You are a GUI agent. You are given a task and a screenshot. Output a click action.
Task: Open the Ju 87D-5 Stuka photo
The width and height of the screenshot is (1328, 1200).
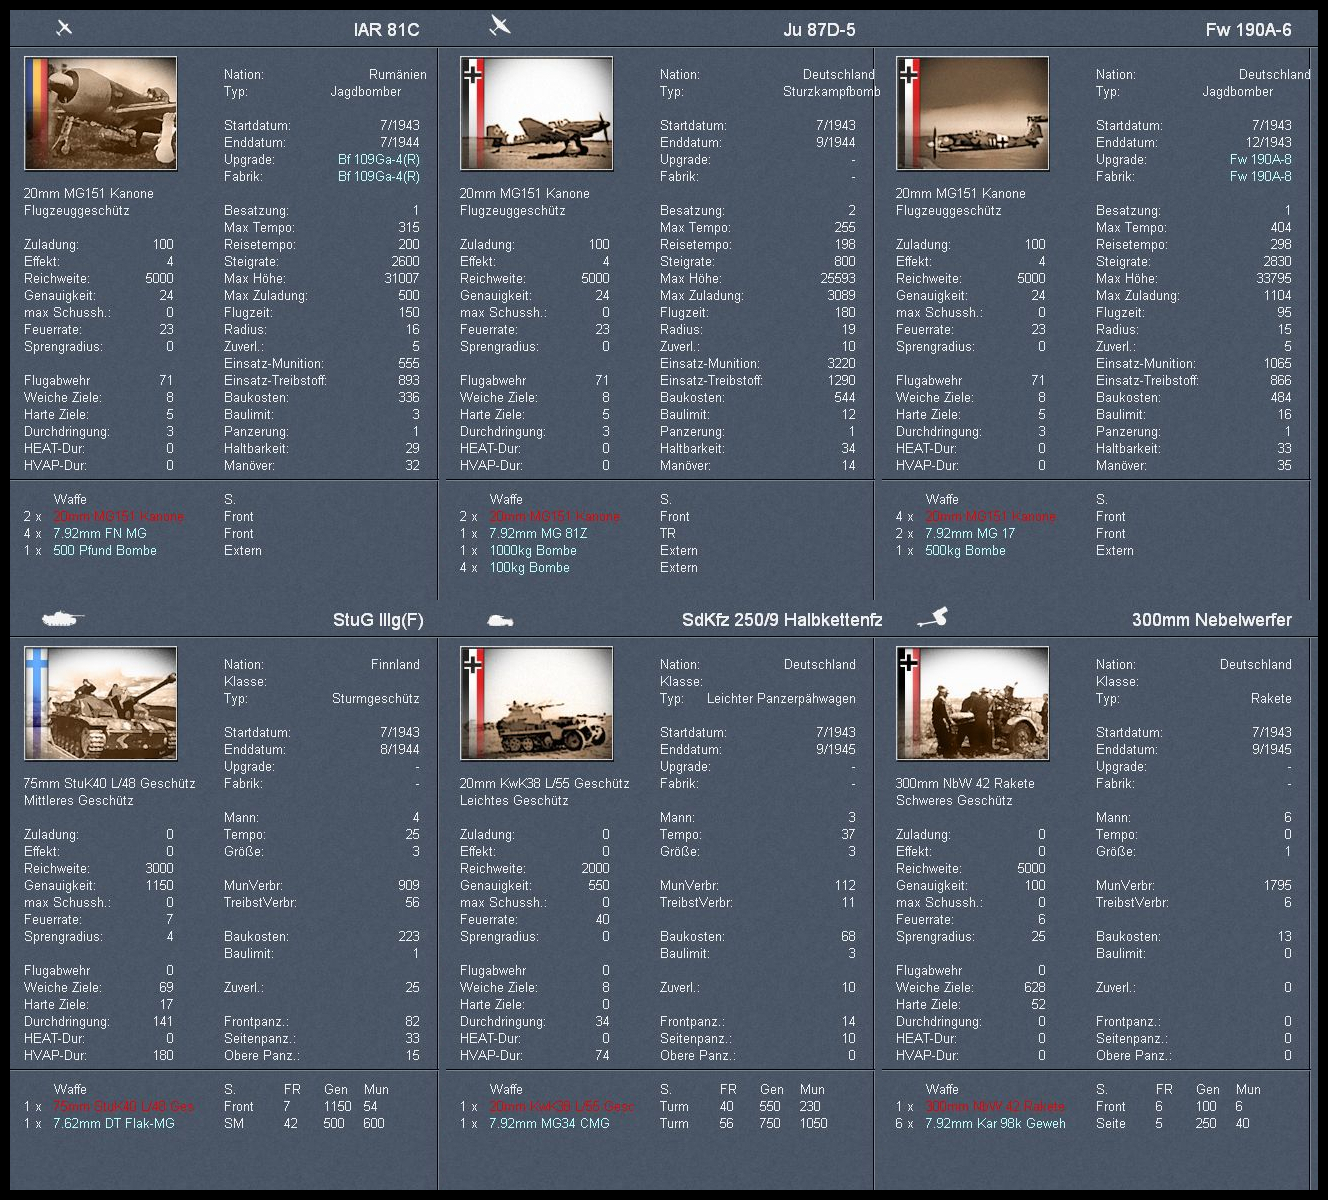coord(536,113)
